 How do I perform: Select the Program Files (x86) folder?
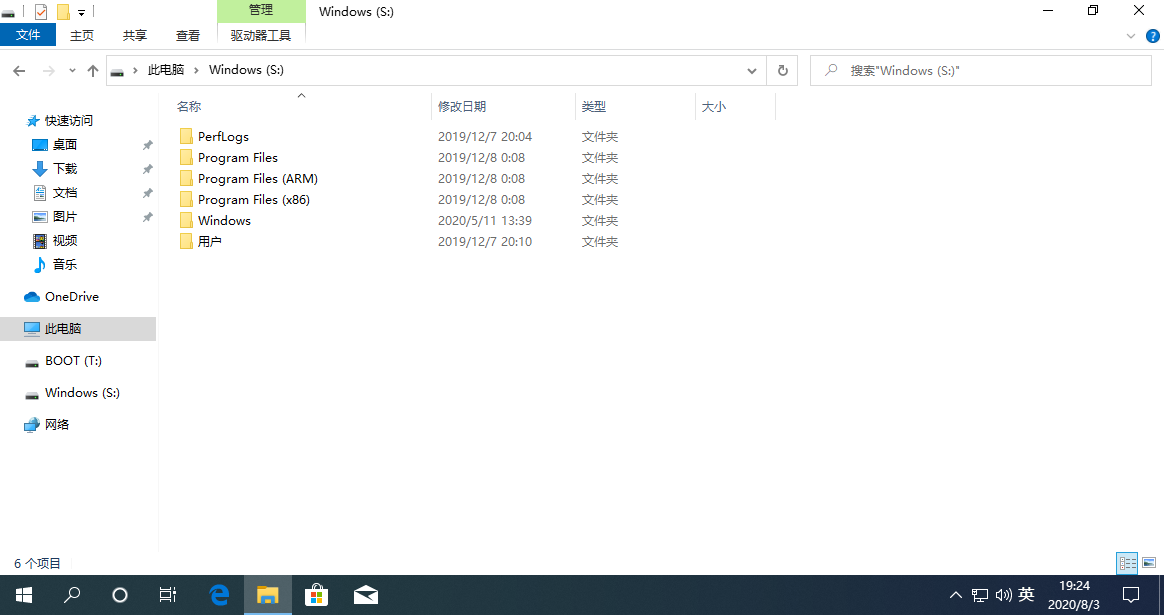click(x=254, y=199)
